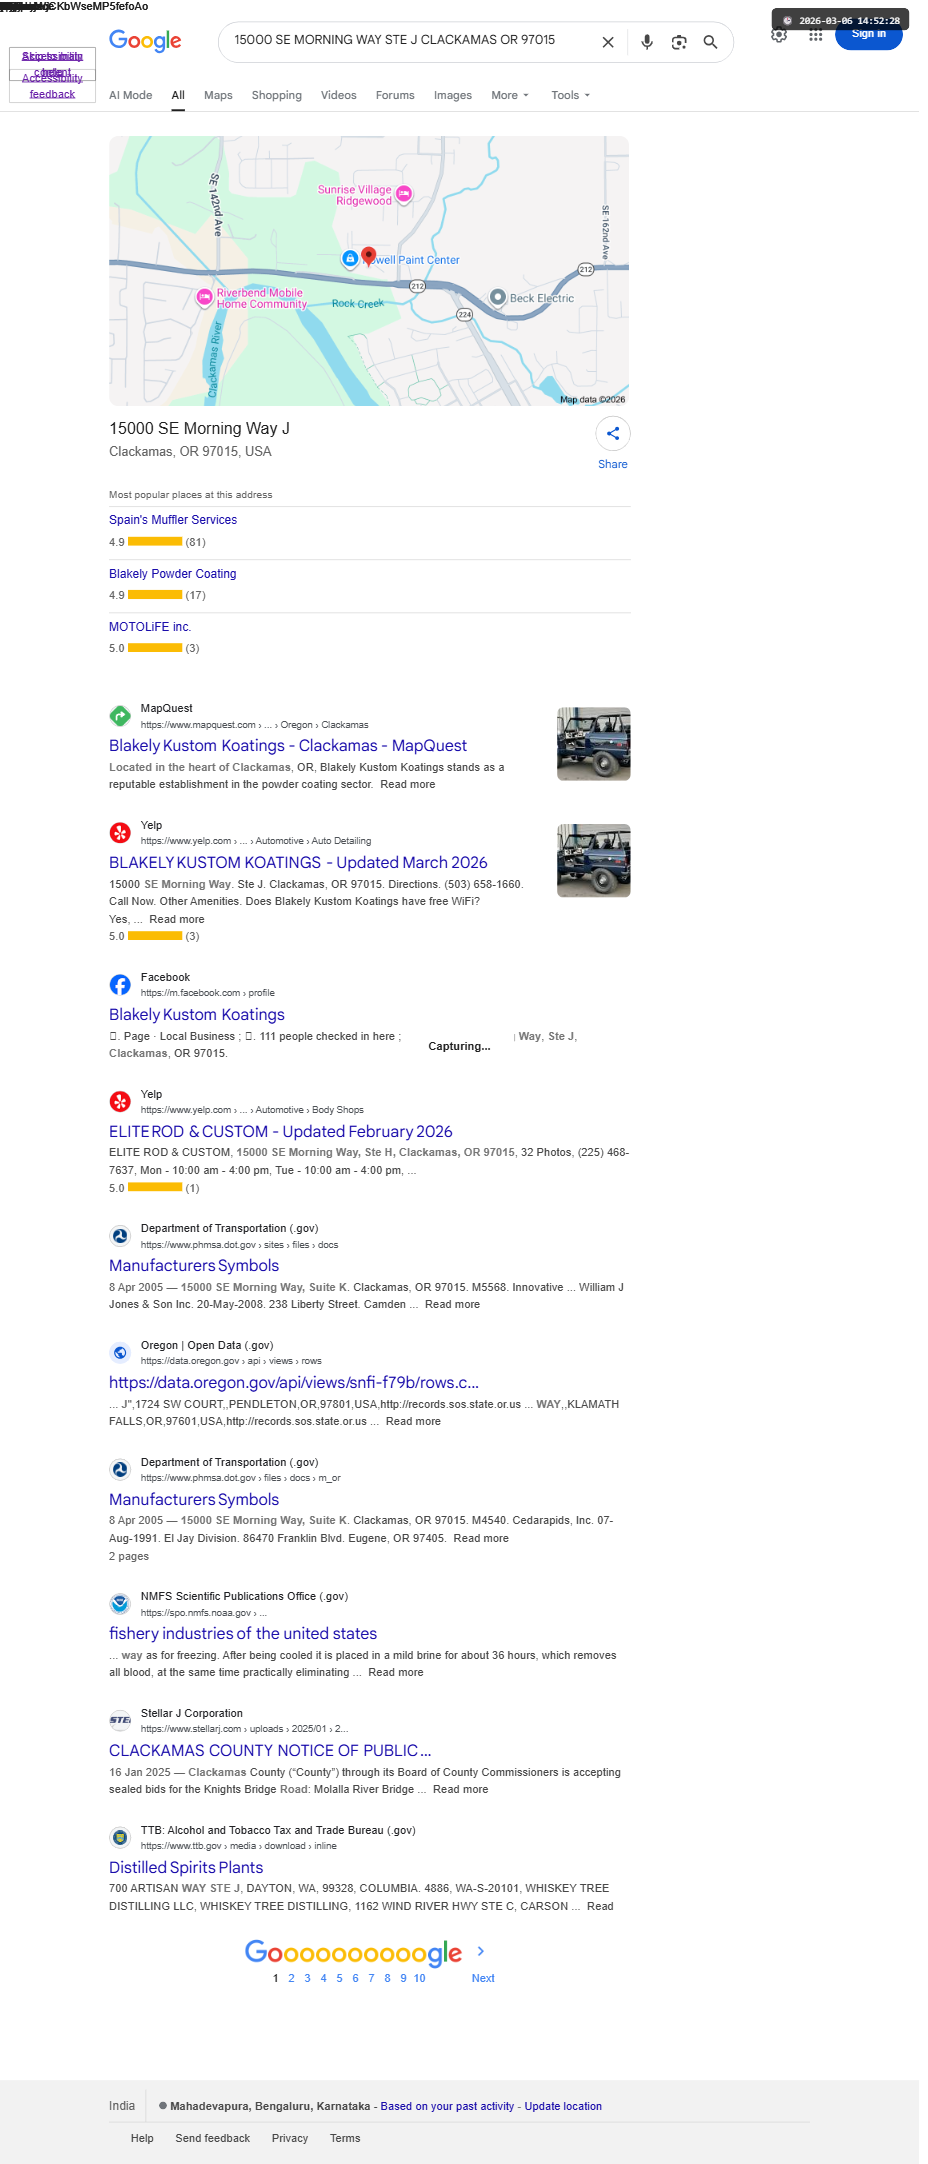Open the Google apps grid icon

[x=816, y=35]
